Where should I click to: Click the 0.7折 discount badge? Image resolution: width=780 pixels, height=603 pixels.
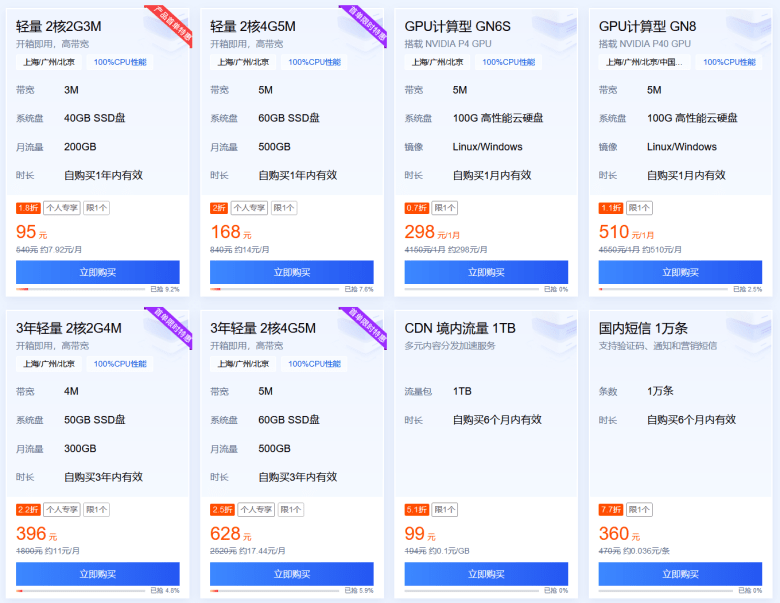(417, 208)
